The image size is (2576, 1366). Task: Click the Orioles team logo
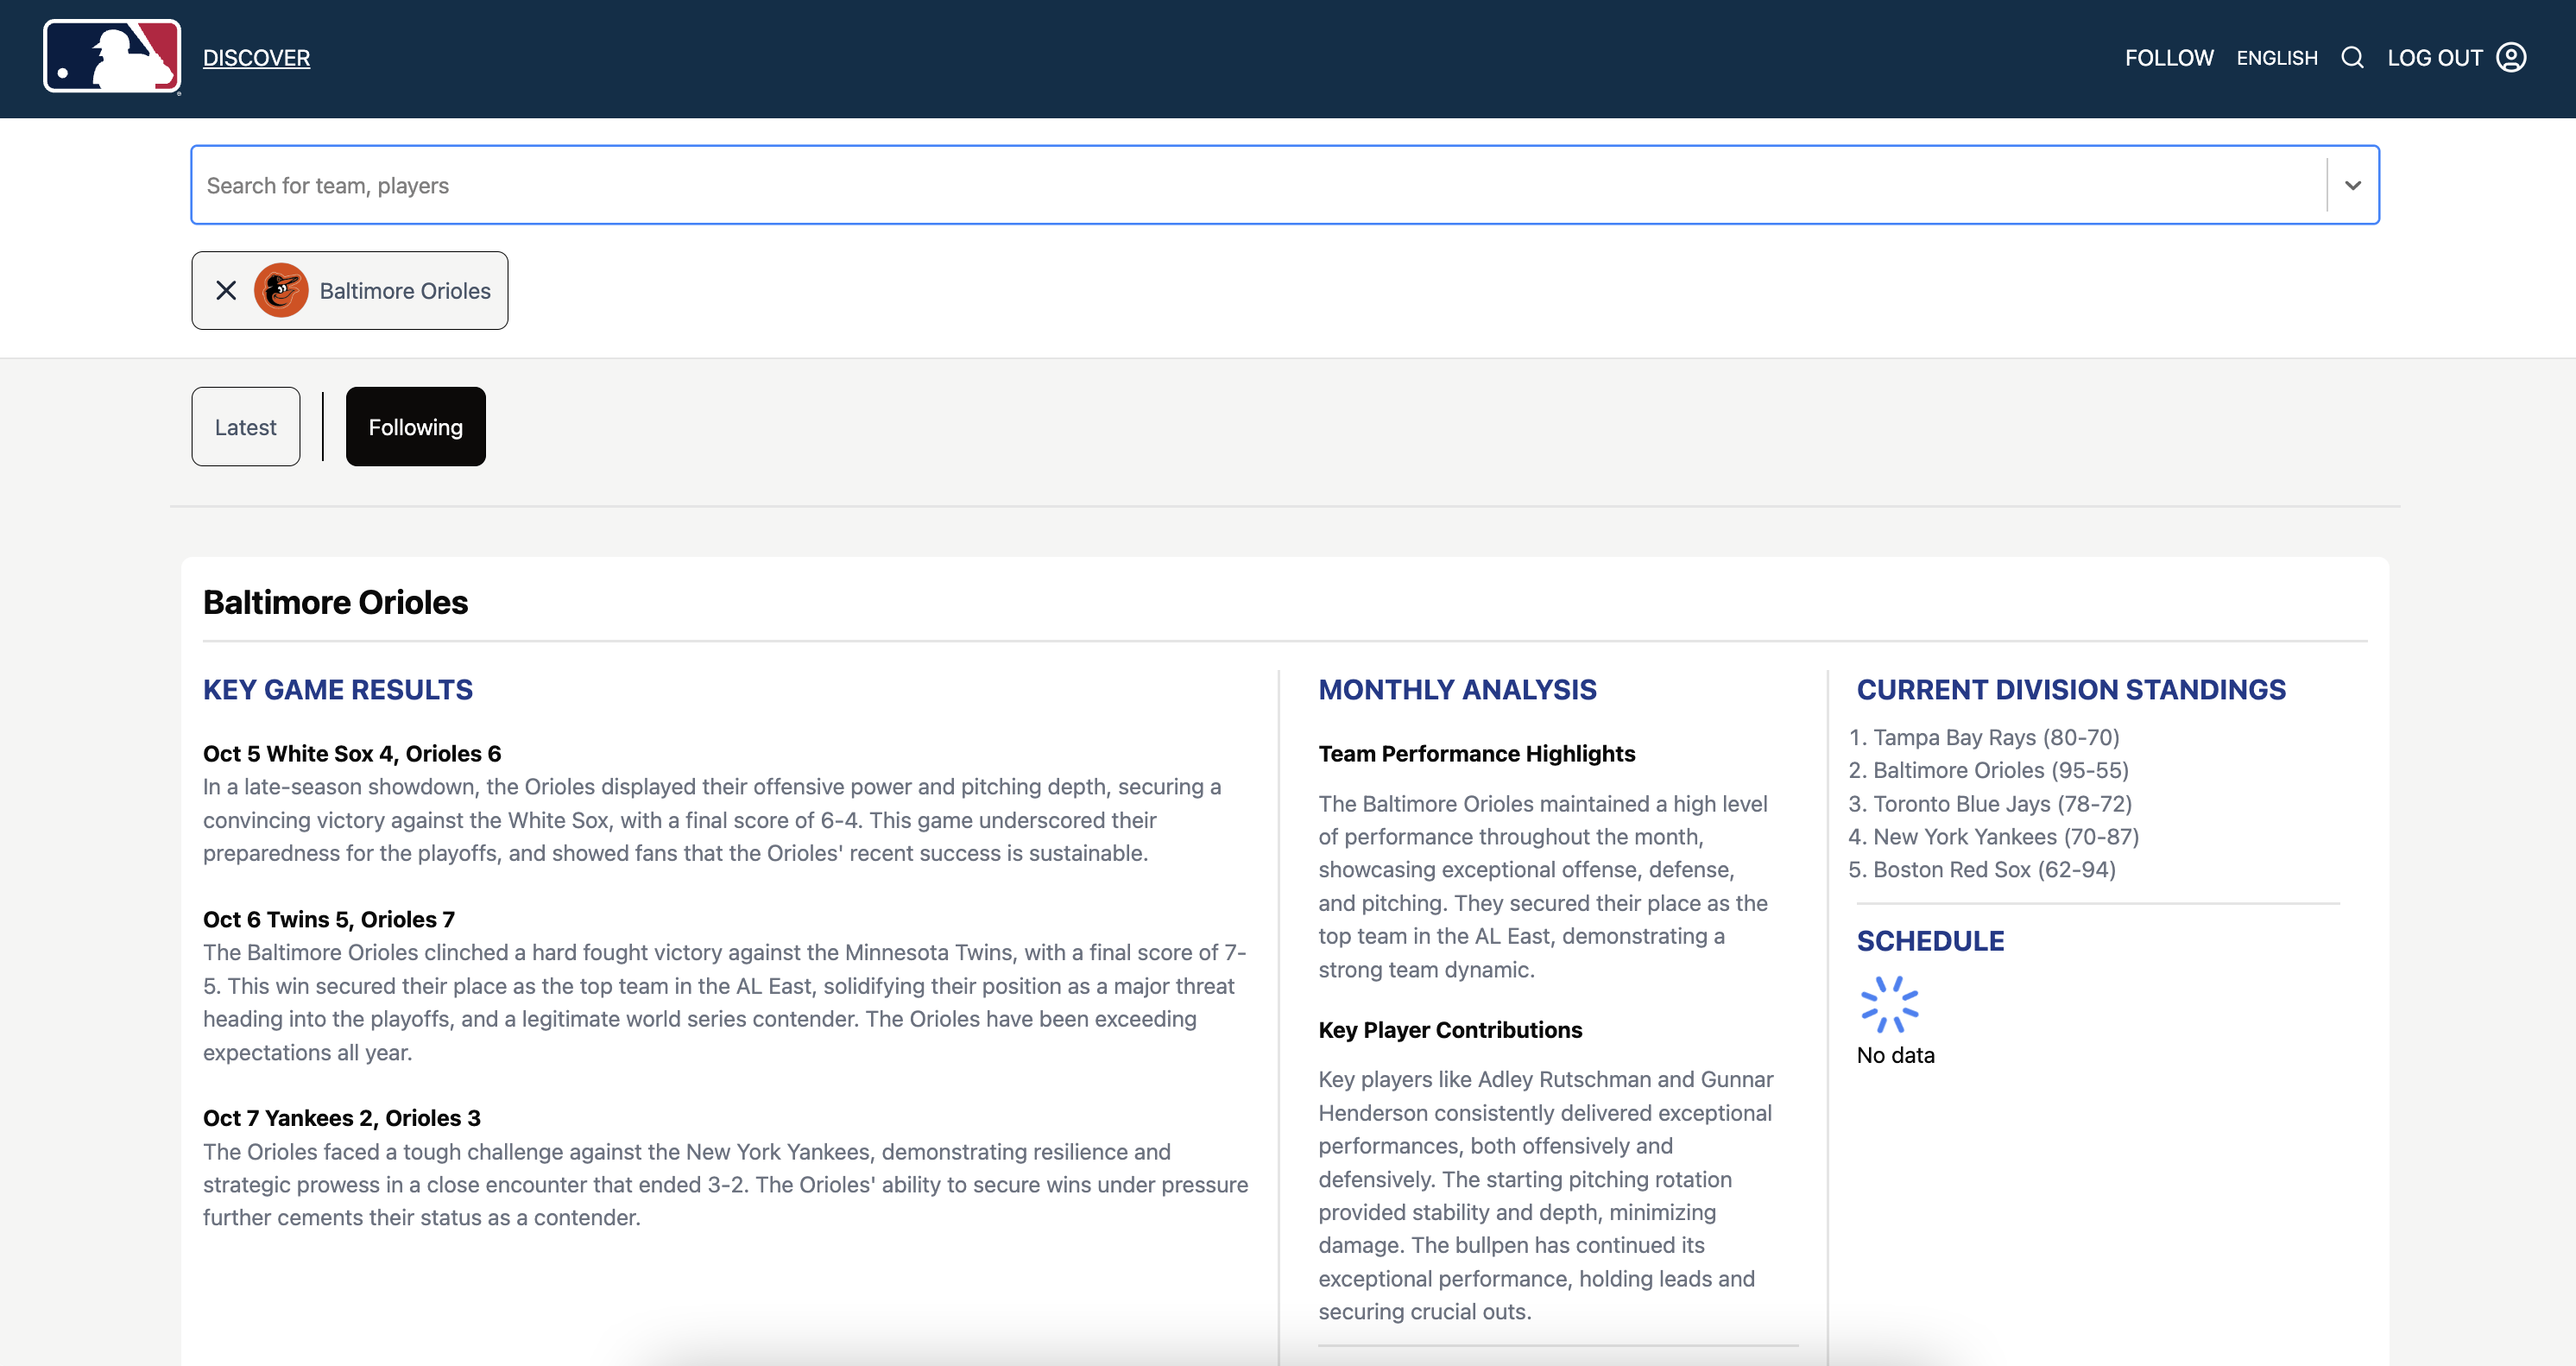tap(281, 291)
